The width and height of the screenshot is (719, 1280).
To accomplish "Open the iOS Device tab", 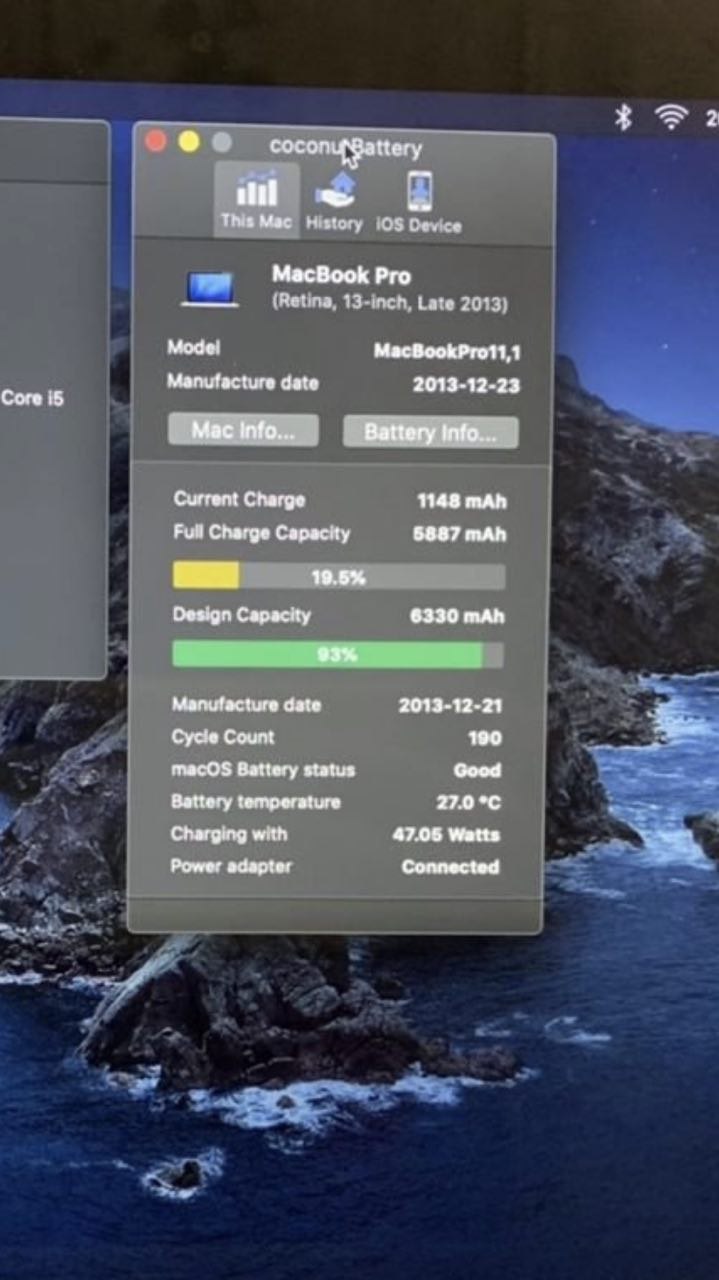I will [419, 202].
